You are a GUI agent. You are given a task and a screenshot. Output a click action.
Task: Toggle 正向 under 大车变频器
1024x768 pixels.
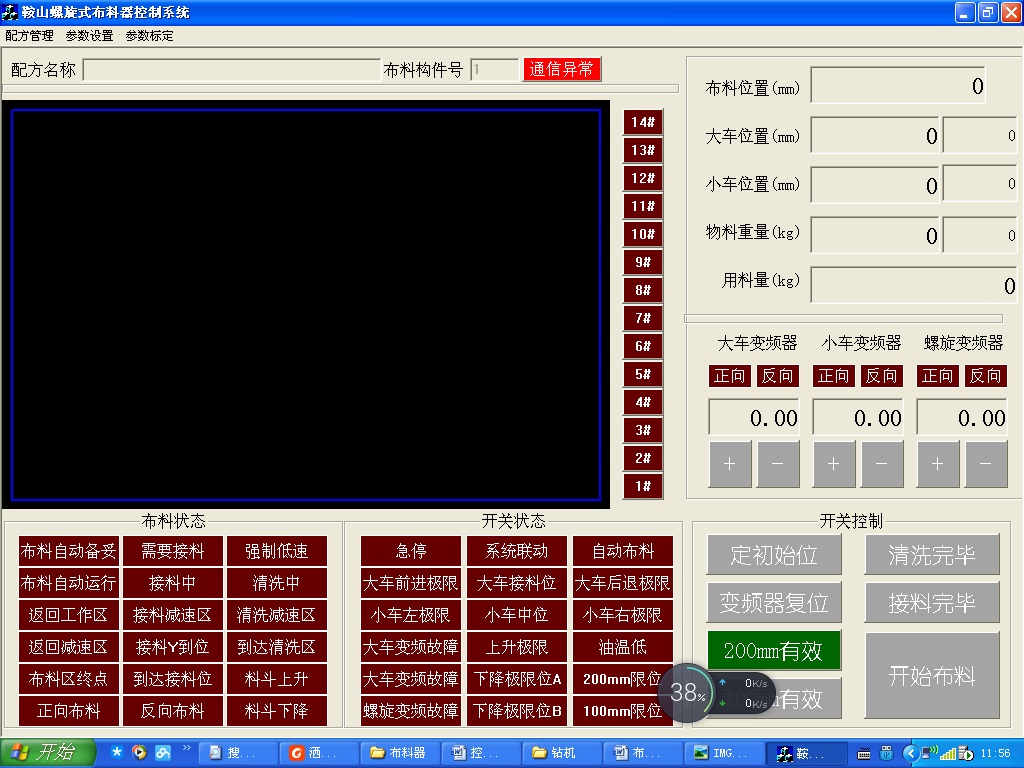729,376
